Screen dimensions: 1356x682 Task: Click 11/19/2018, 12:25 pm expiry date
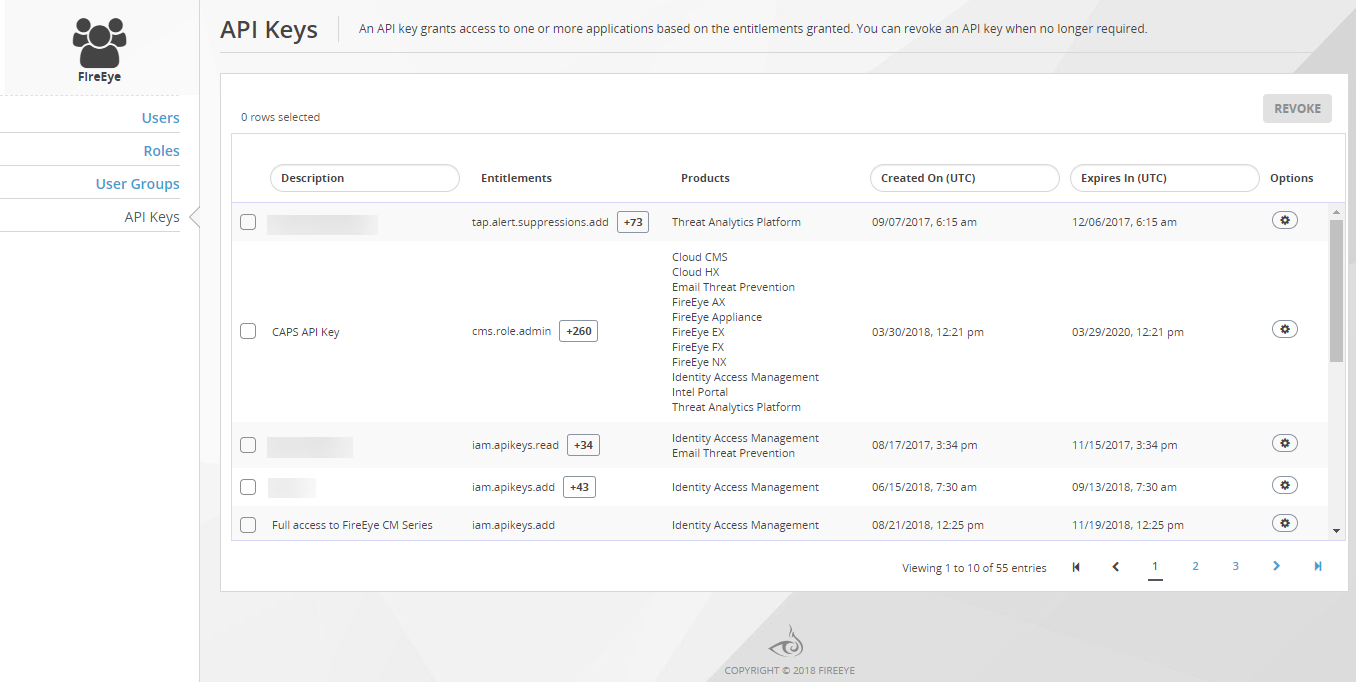pyautogui.click(x=1128, y=525)
